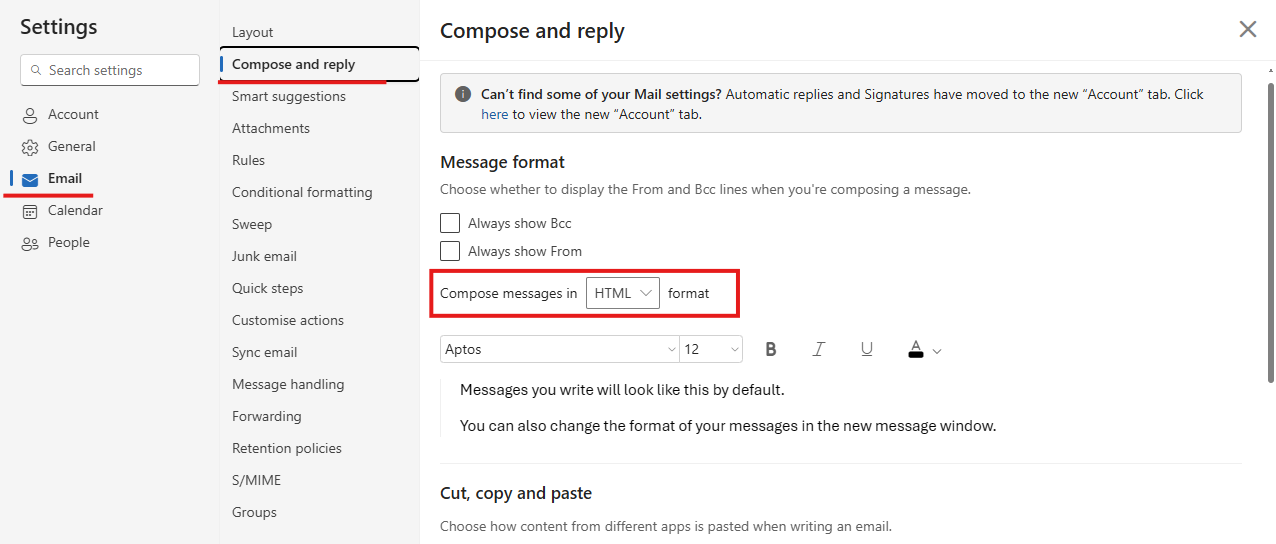Enable the Always show From checkbox
The image size is (1276, 544).
[450, 251]
